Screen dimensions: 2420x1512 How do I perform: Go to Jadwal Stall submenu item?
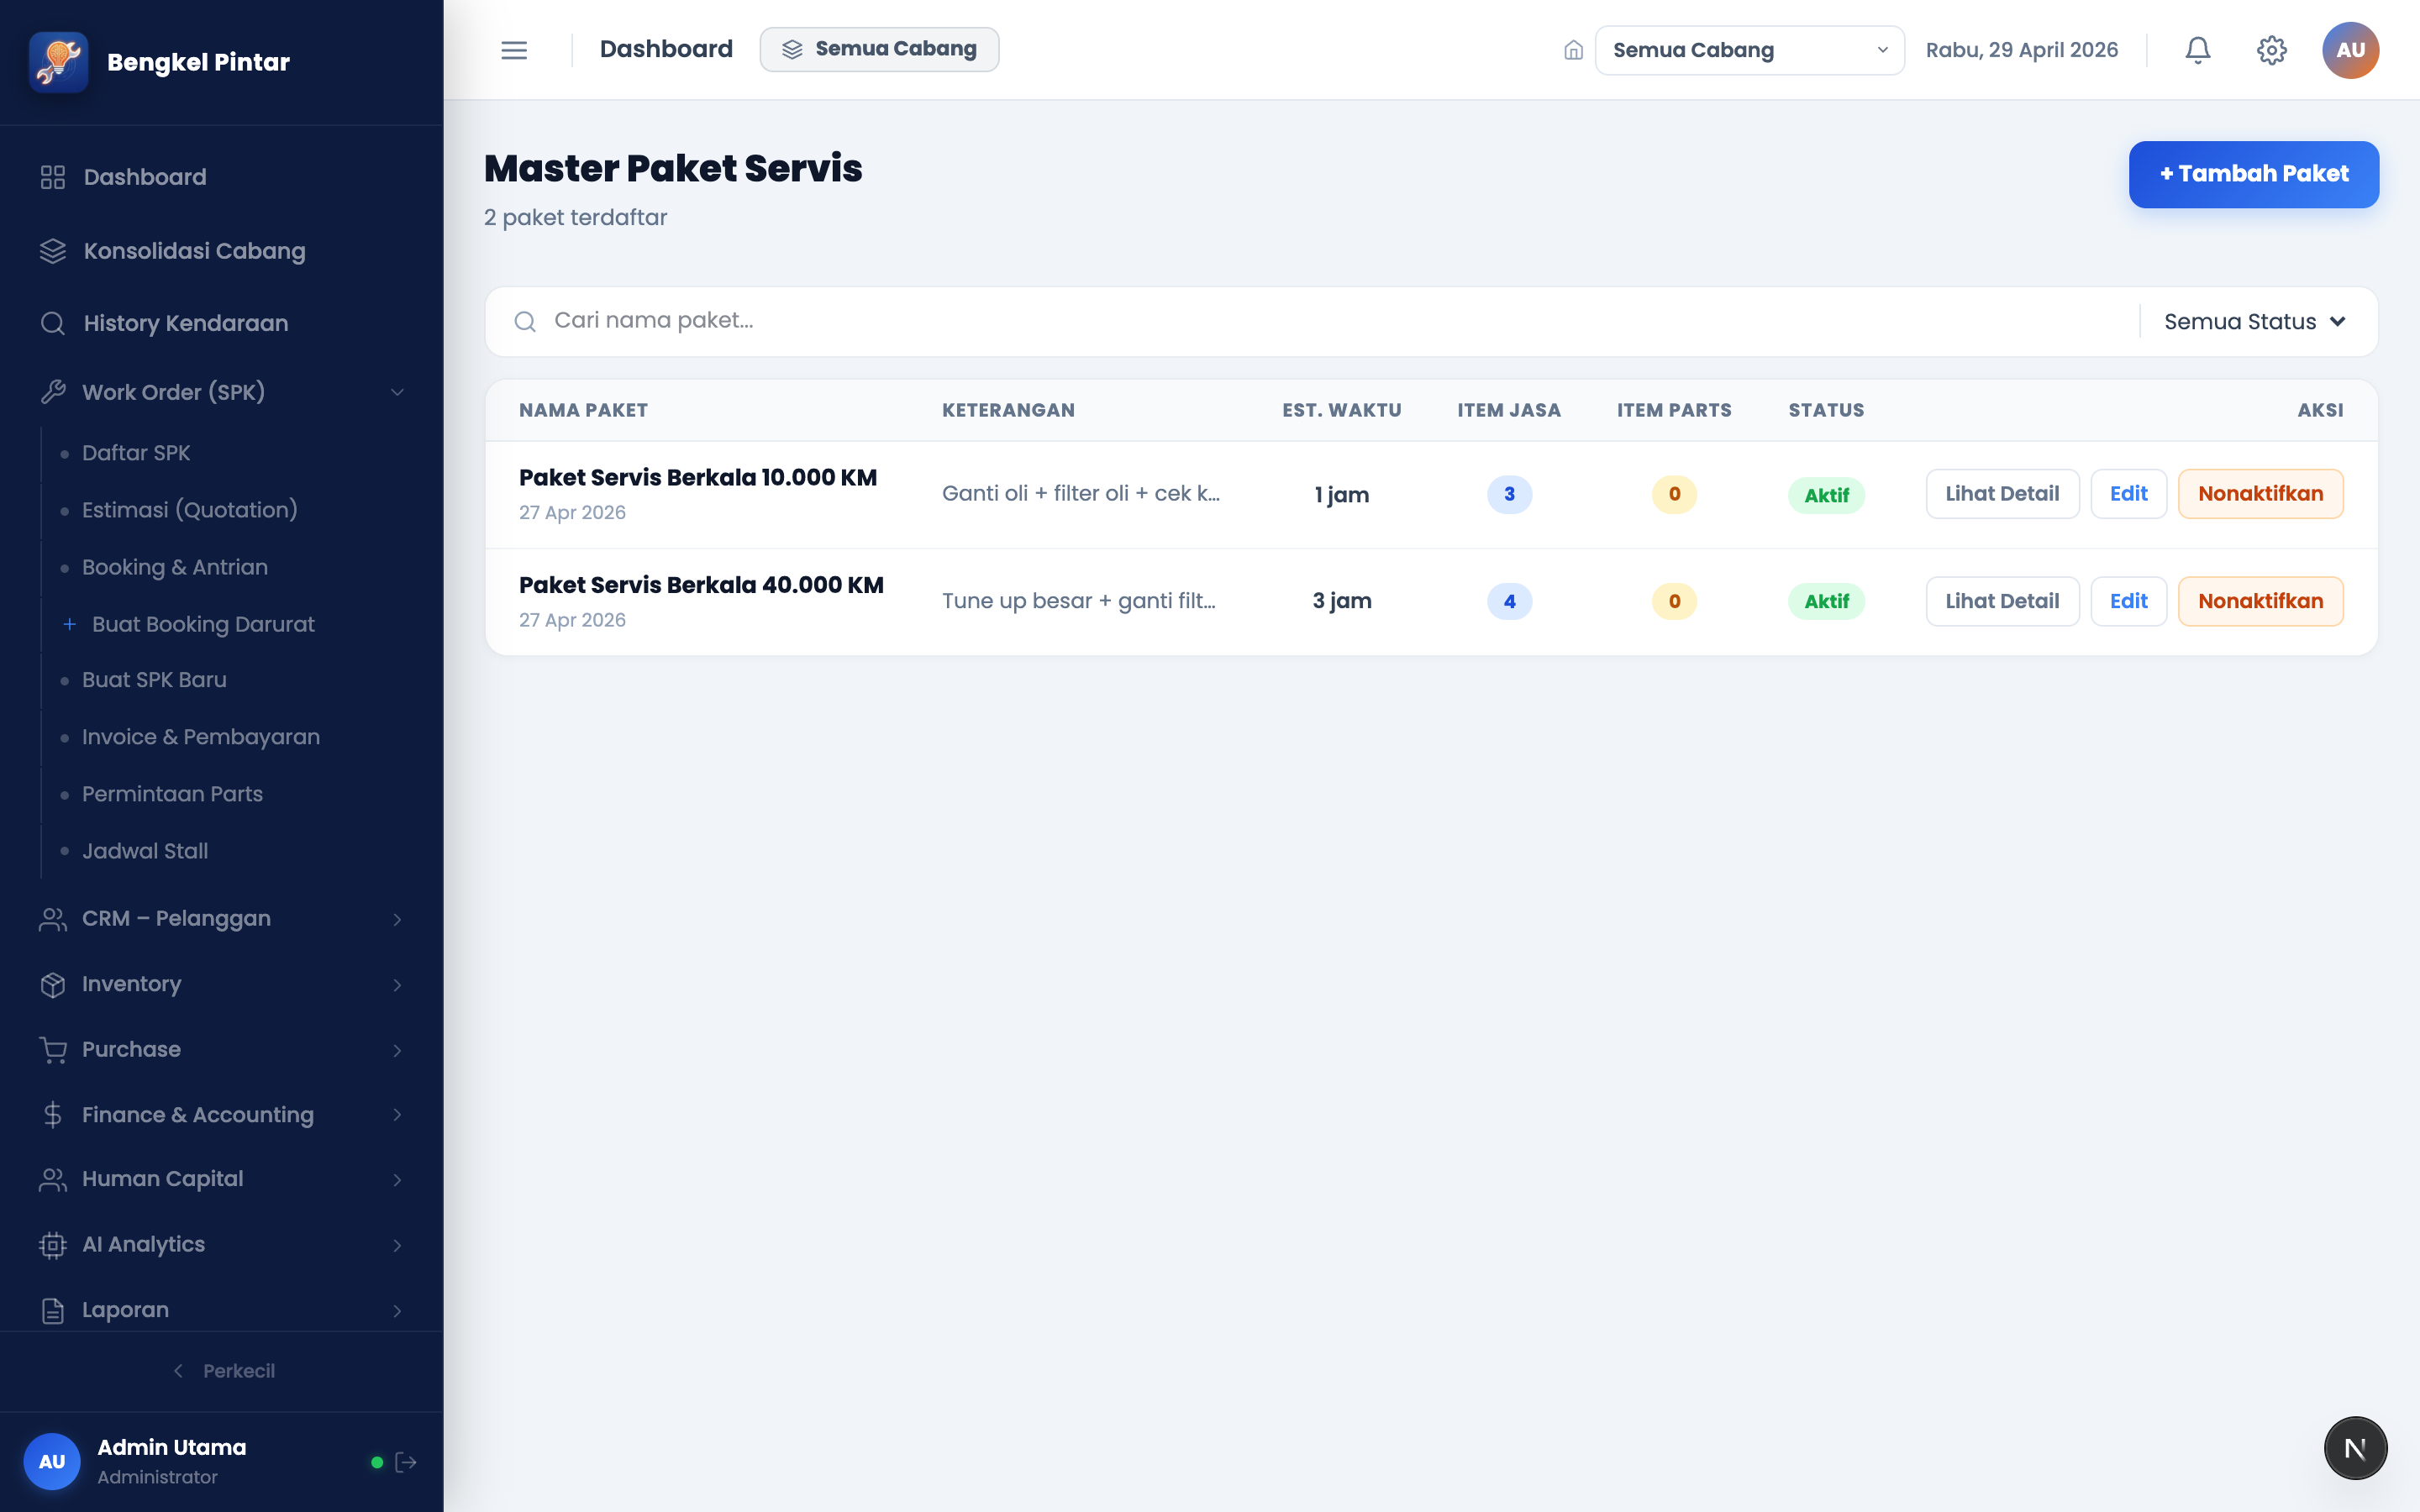click(x=145, y=851)
